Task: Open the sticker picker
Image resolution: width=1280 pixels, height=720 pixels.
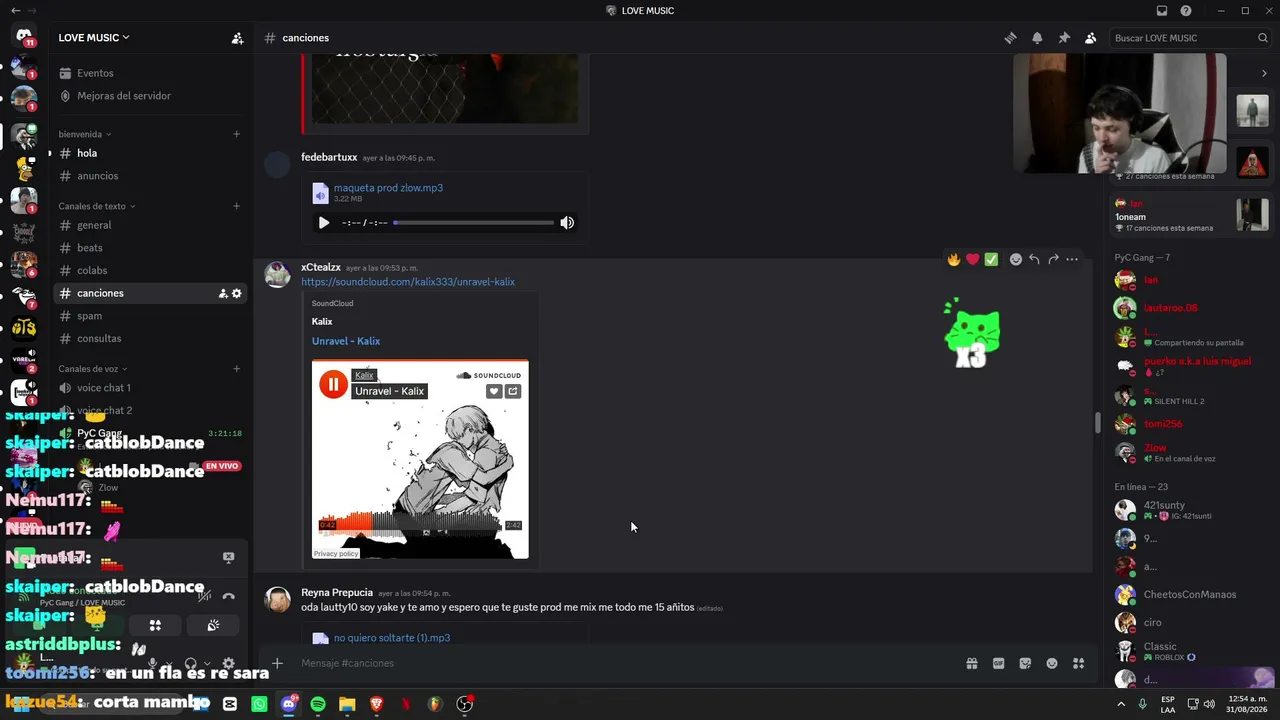Action: click(x=1025, y=663)
